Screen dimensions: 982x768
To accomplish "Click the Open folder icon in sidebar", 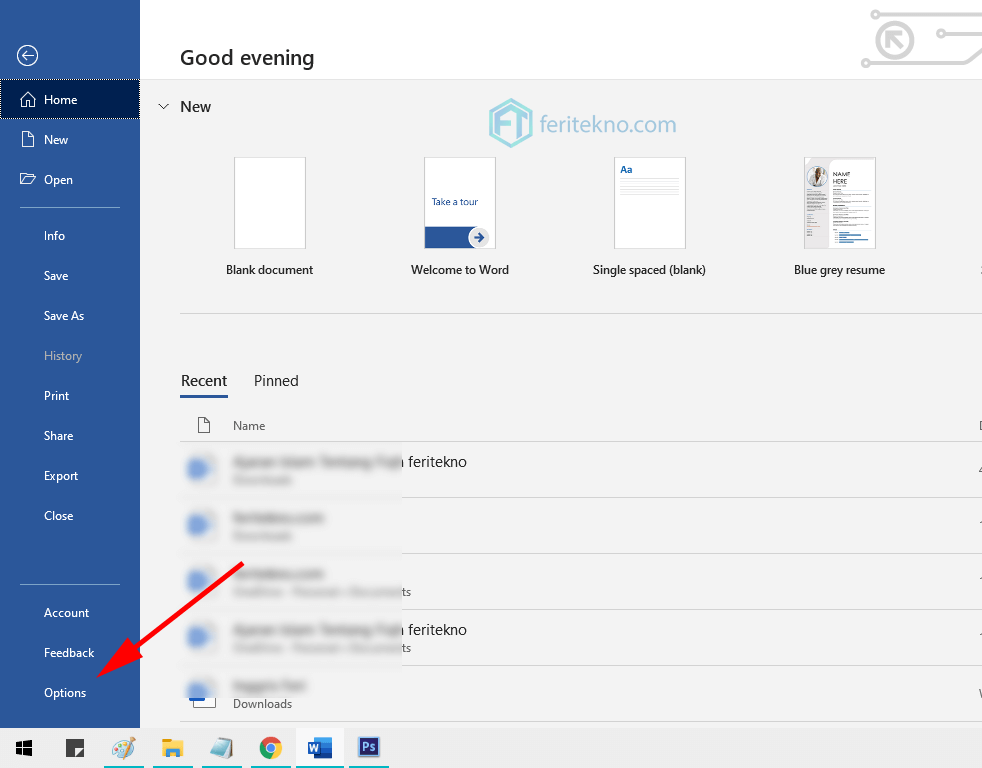I will (28, 179).
